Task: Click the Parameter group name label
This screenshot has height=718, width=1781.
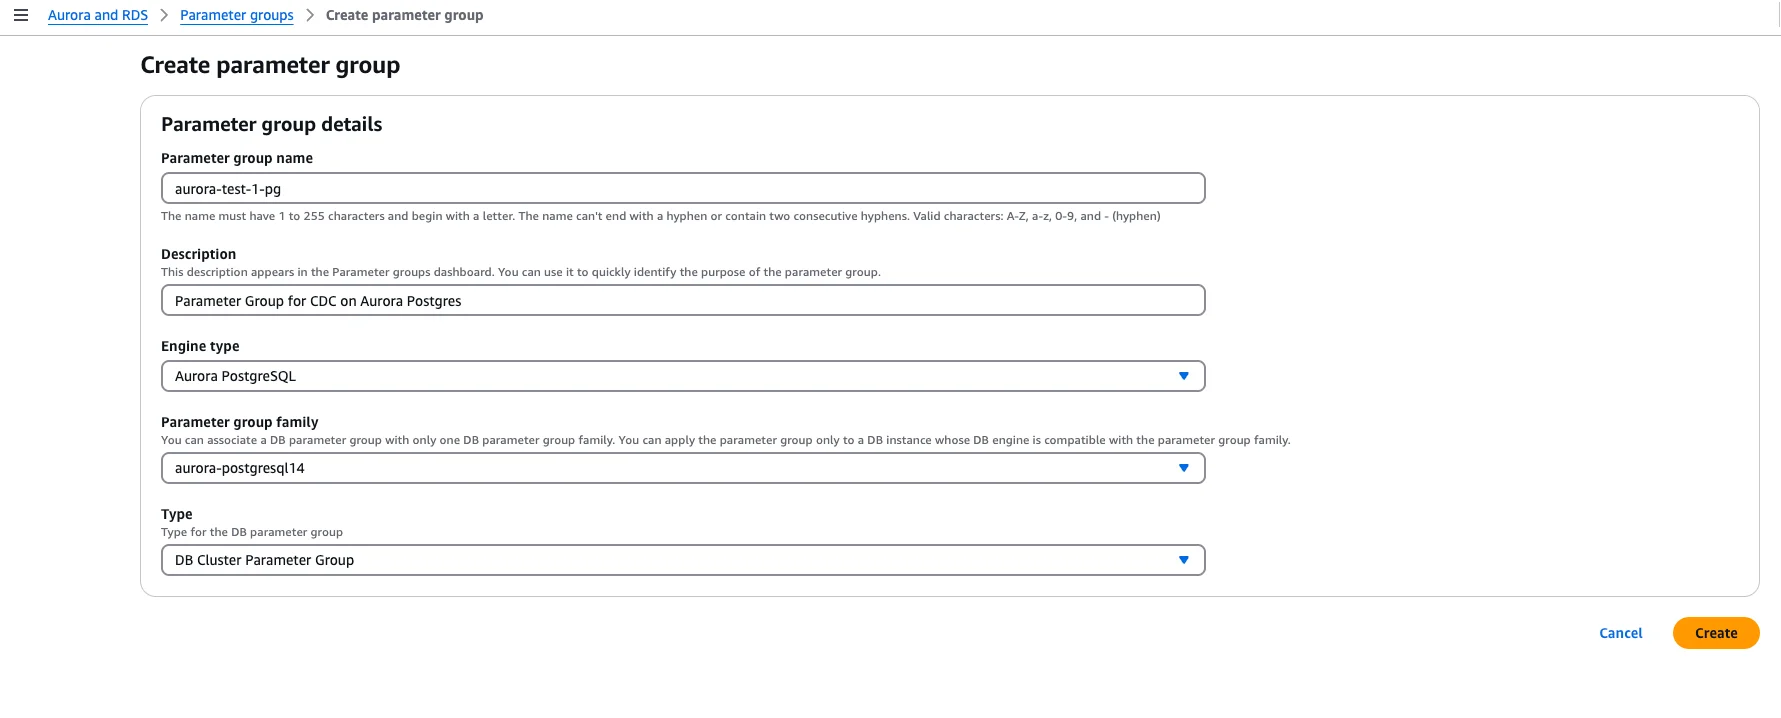Action: click(x=237, y=158)
